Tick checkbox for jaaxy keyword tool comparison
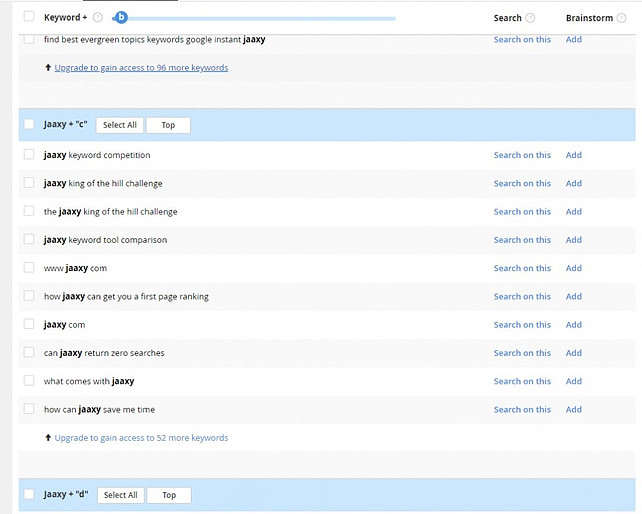 (29, 239)
